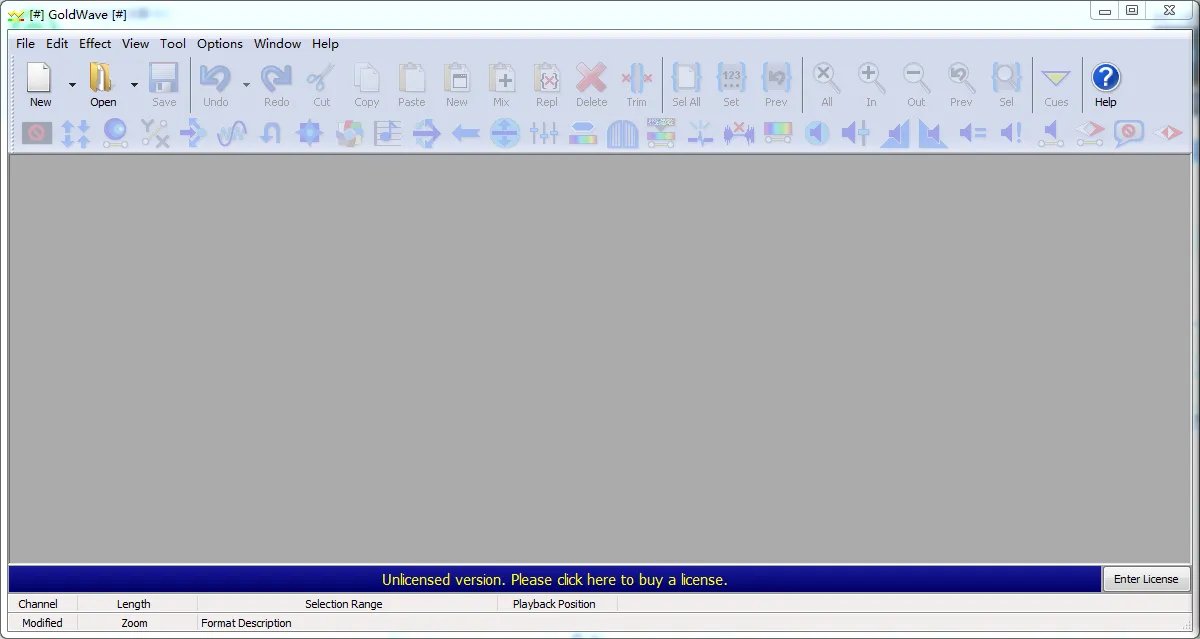Screen dimensions: 1200x639
Task: Open the Effect menu
Action: 95,44
